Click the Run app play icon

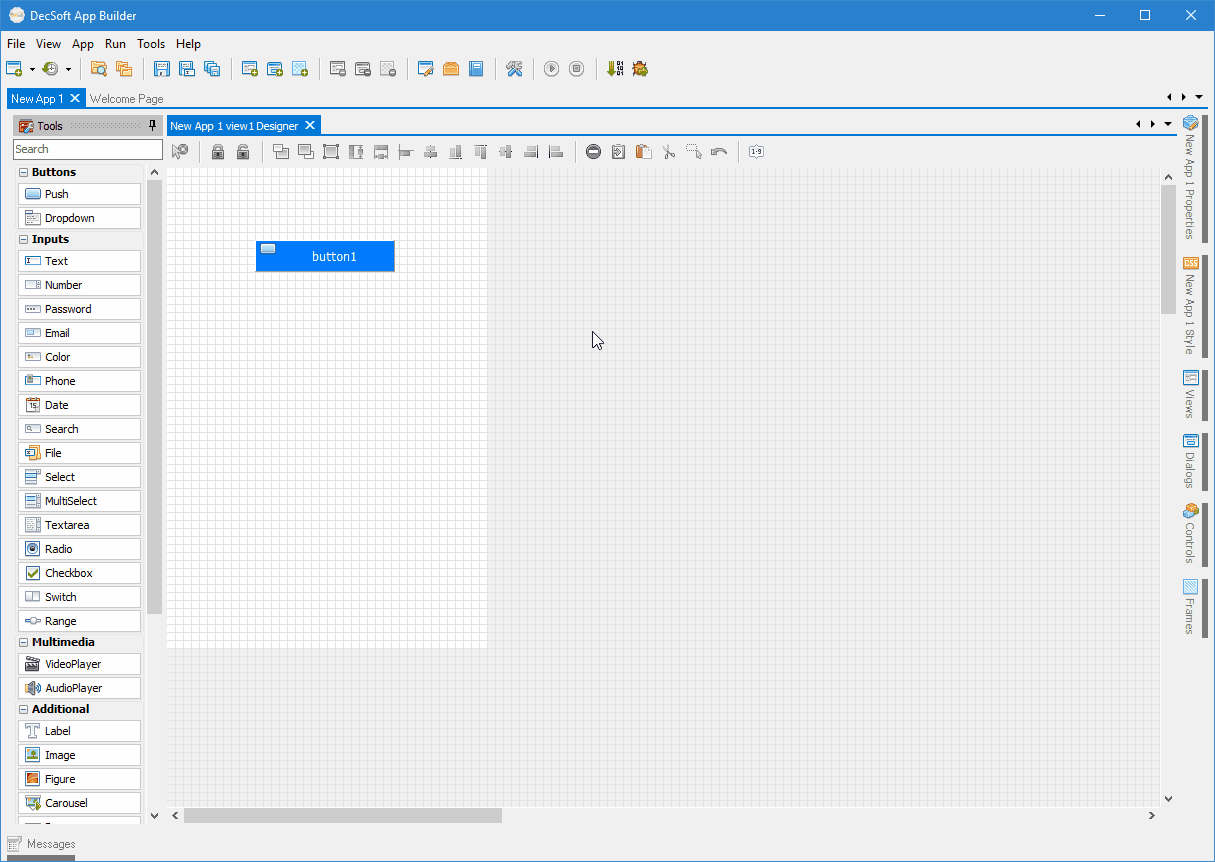pyautogui.click(x=551, y=69)
